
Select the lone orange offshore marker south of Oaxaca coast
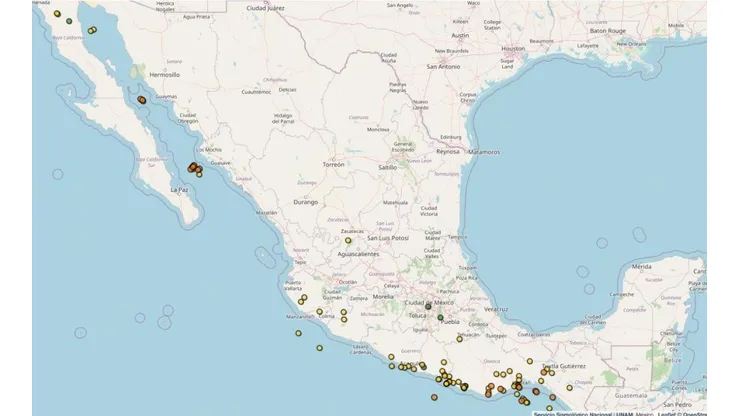[x=434, y=398]
